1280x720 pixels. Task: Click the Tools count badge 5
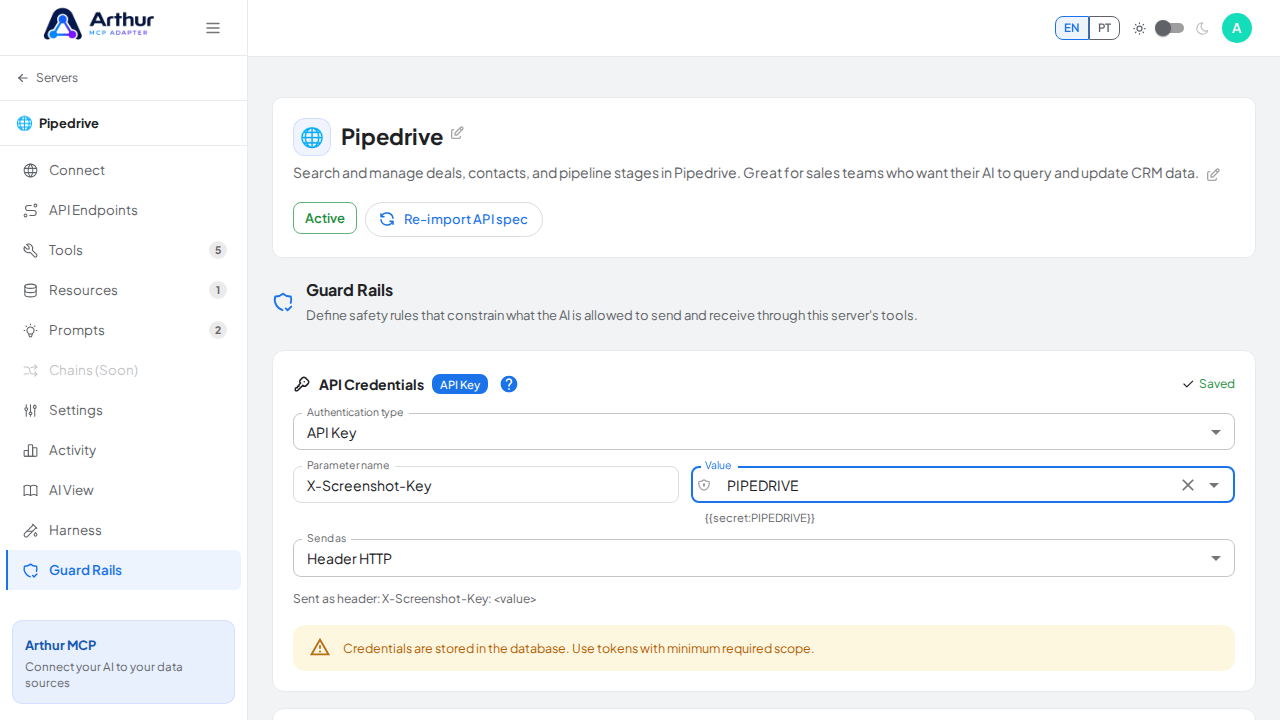218,250
